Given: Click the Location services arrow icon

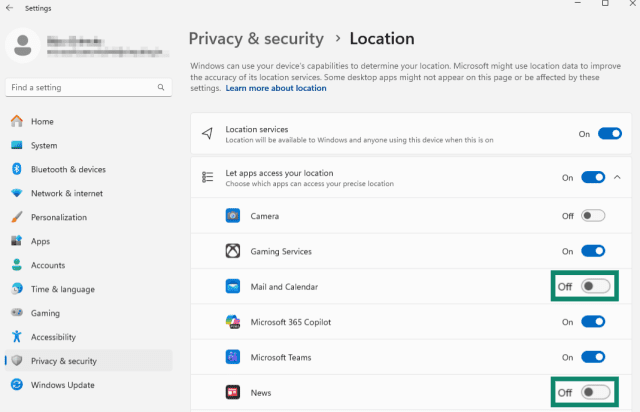Looking at the screenshot, I should 207,134.
